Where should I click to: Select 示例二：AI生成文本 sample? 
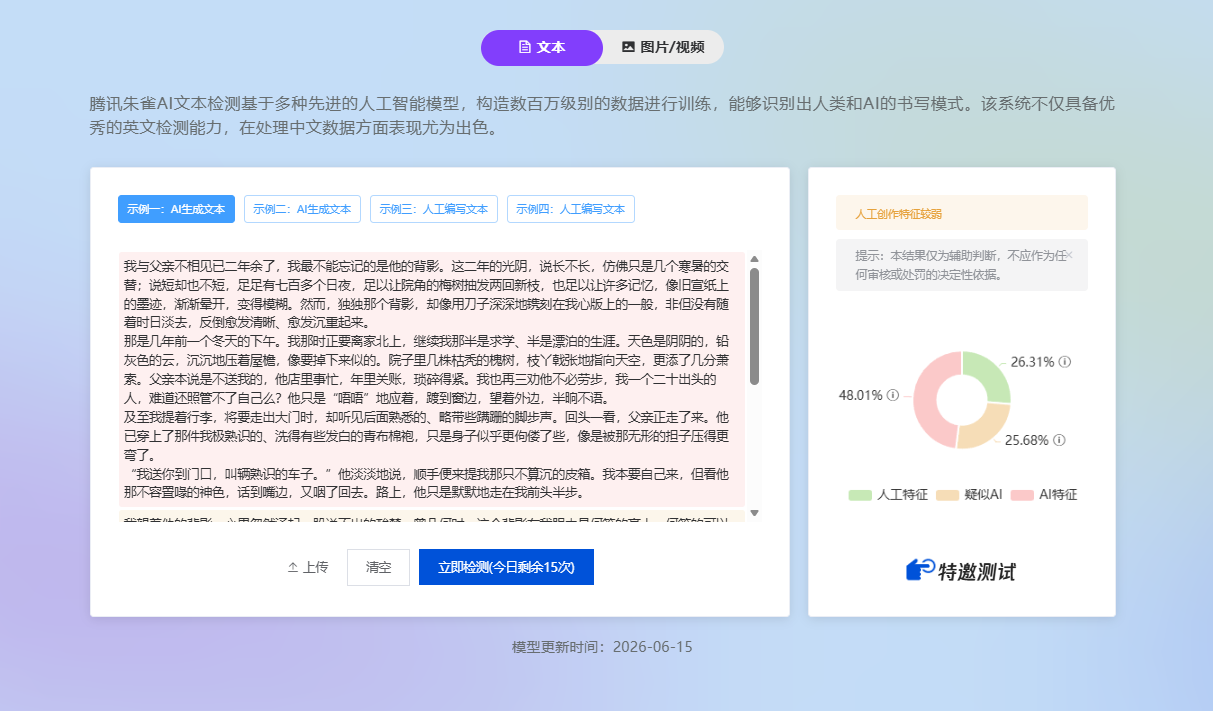click(302, 209)
